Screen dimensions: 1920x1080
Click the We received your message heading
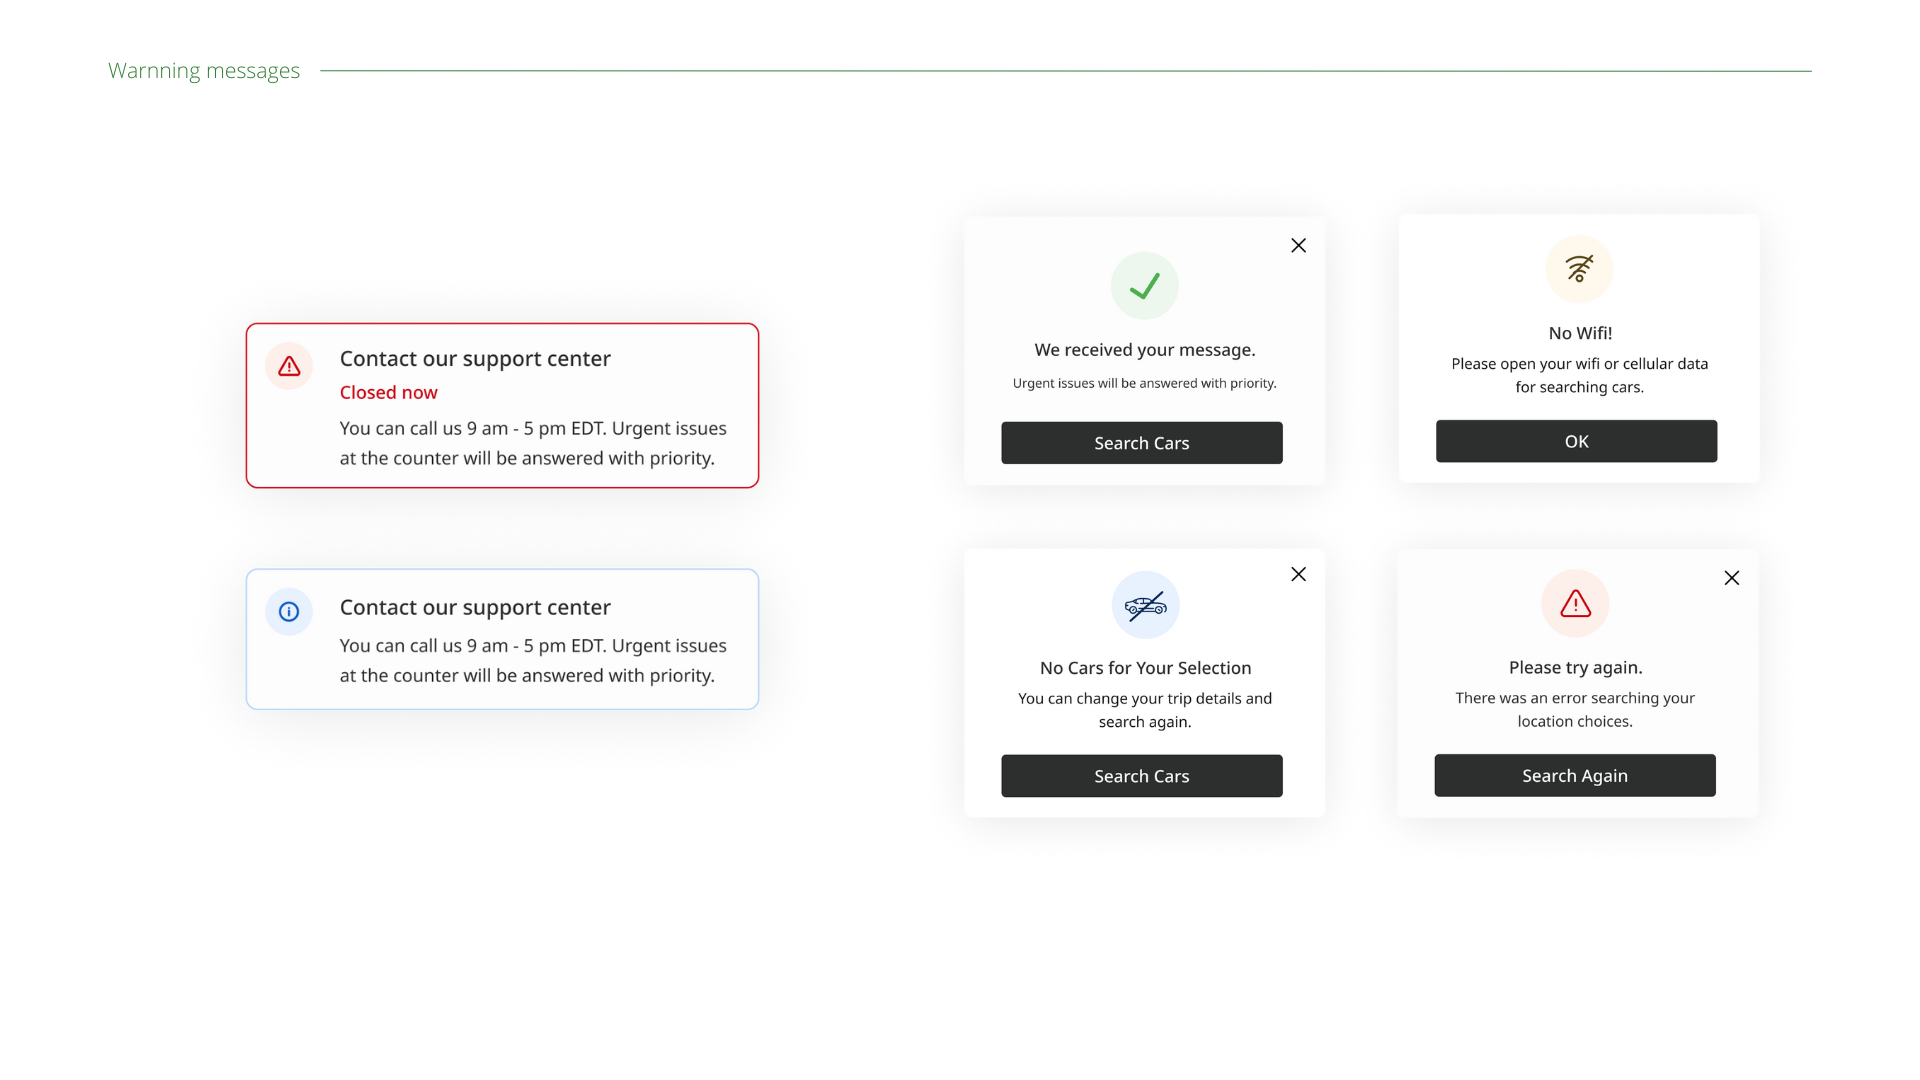(1144, 350)
